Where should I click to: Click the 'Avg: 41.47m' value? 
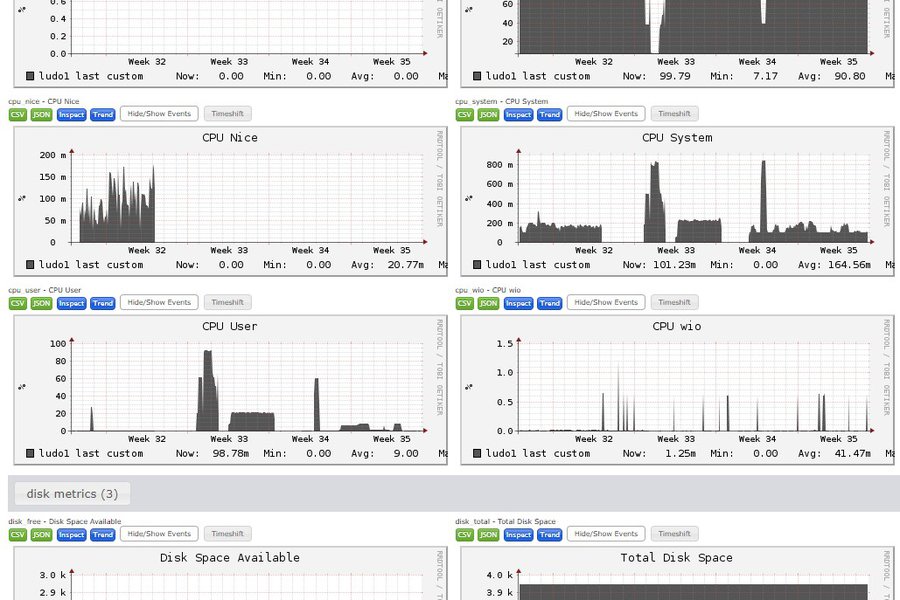tap(835, 454)
